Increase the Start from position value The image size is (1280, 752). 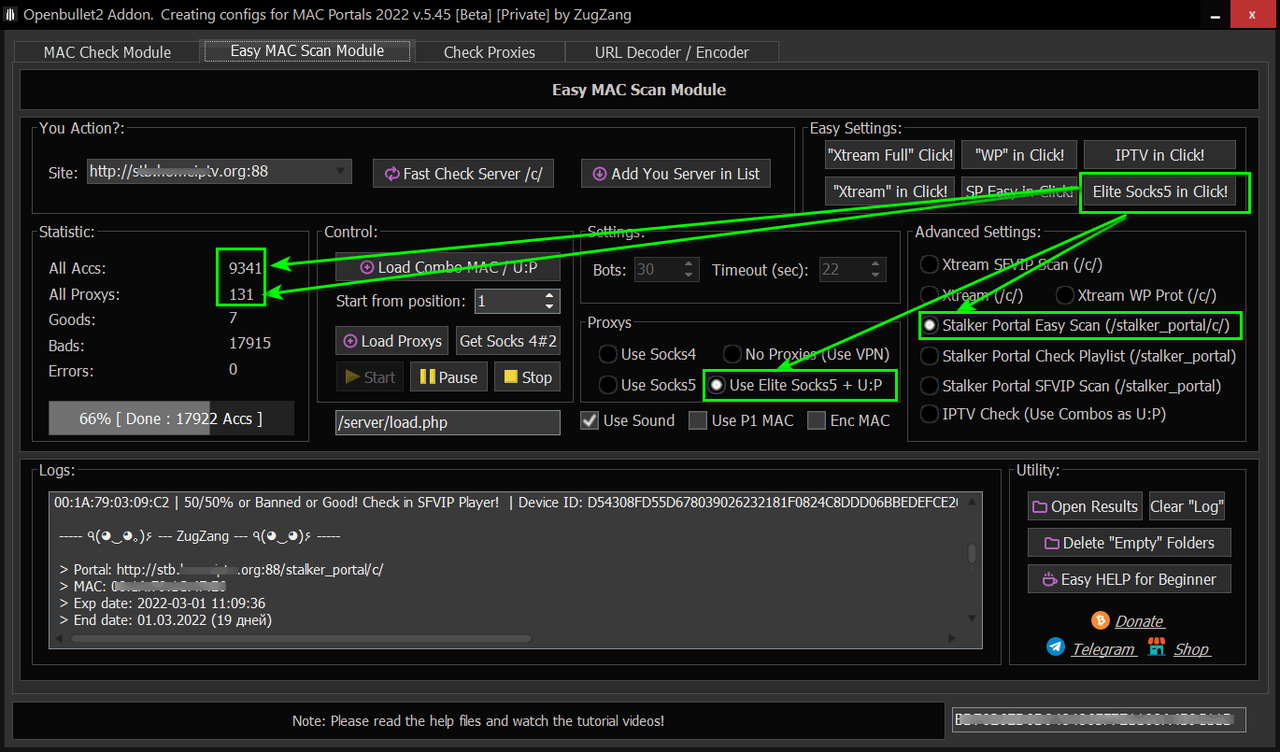550,296
